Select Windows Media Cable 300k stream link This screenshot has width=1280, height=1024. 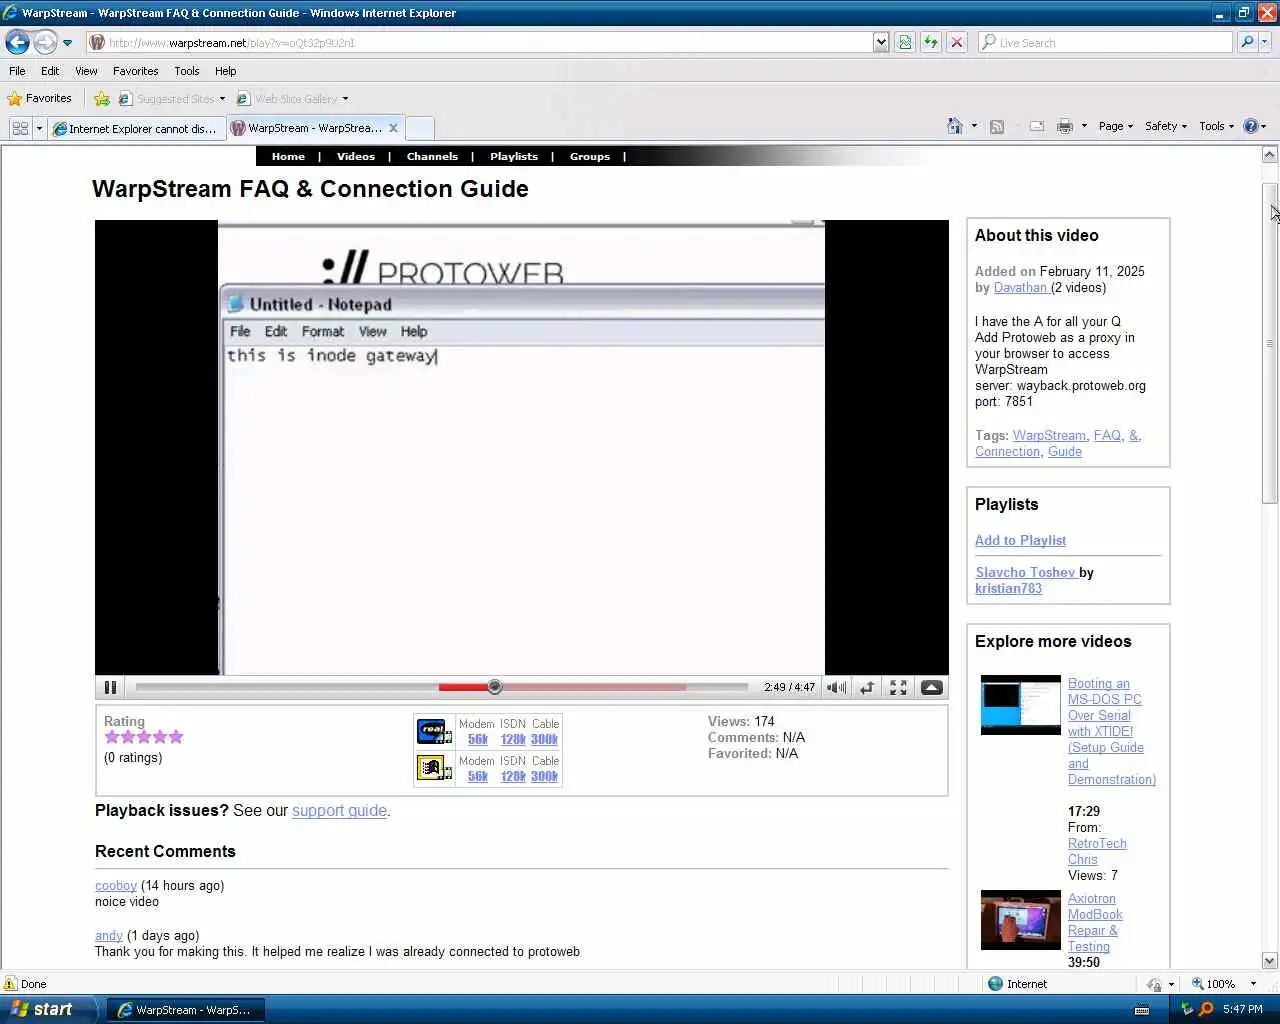pyautogui.click(x=544, y=776)
